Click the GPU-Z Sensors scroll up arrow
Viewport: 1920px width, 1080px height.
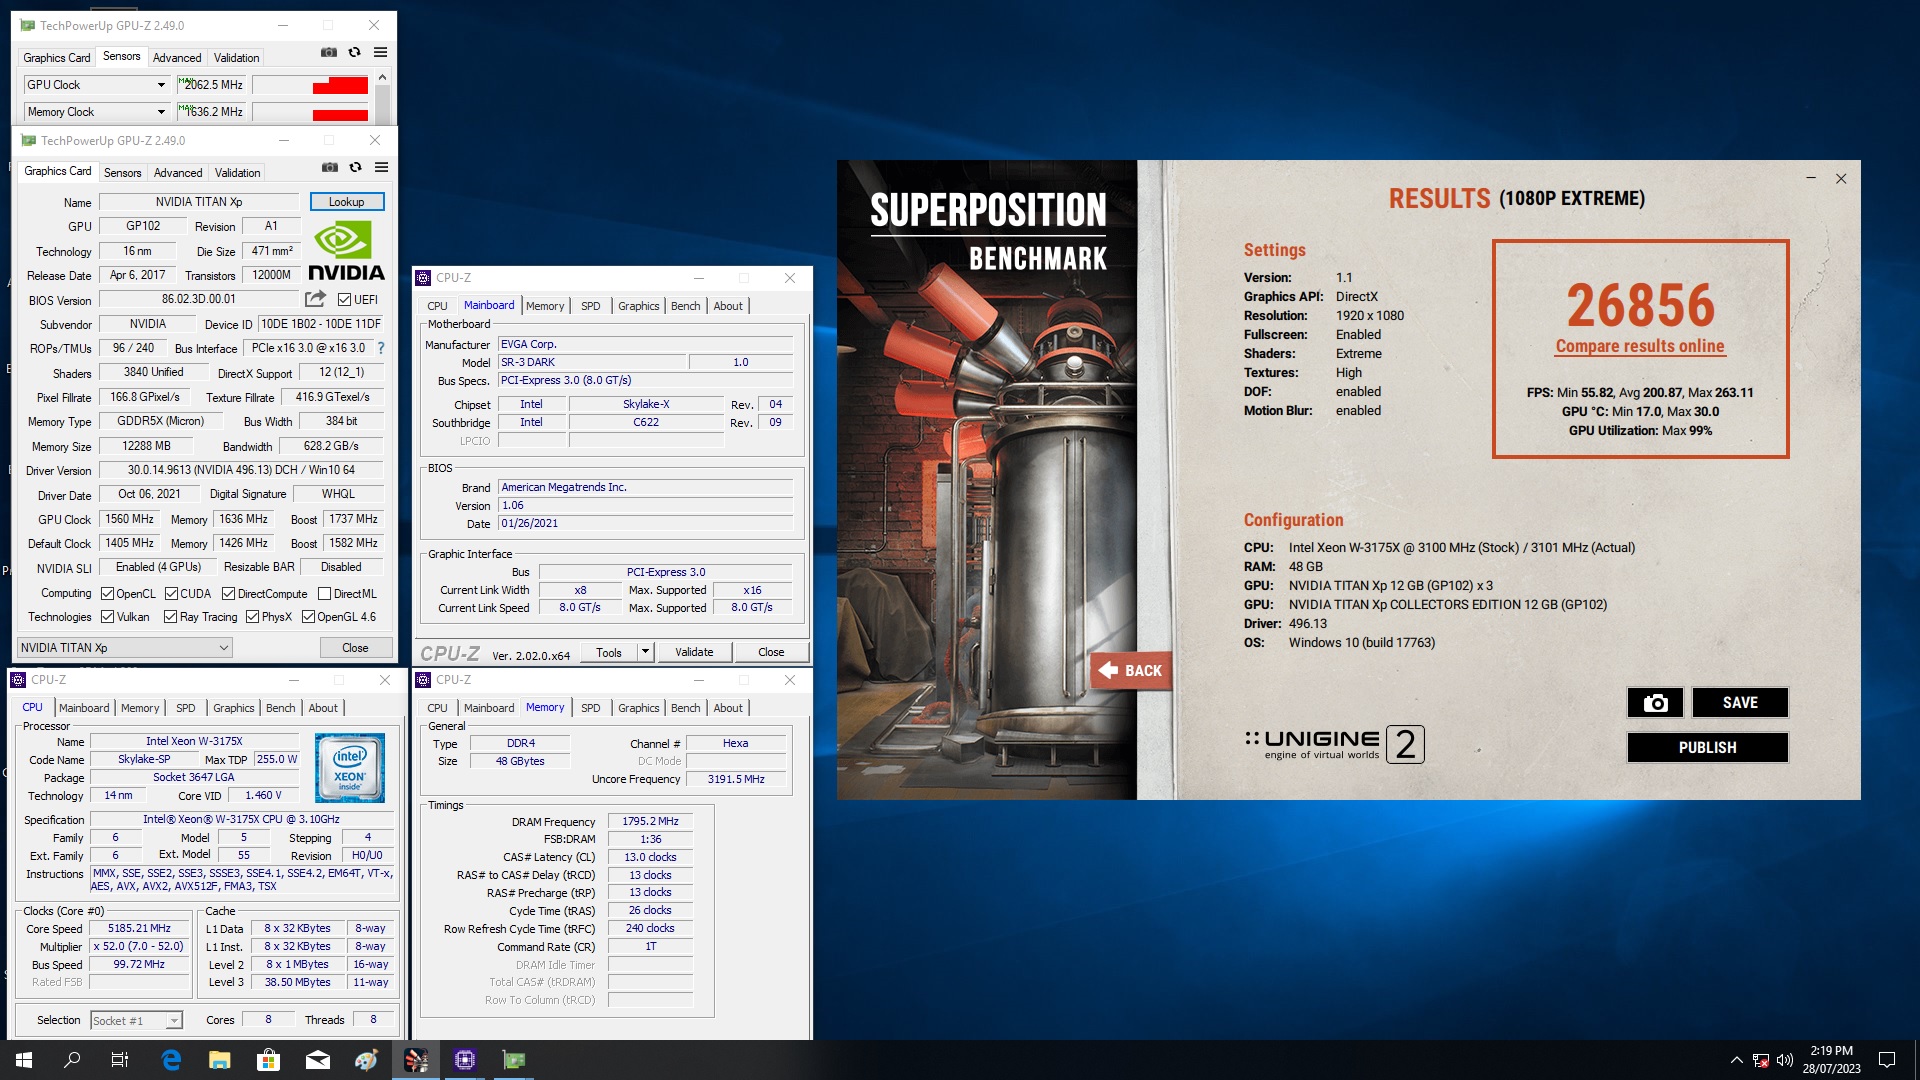(382, 78)
